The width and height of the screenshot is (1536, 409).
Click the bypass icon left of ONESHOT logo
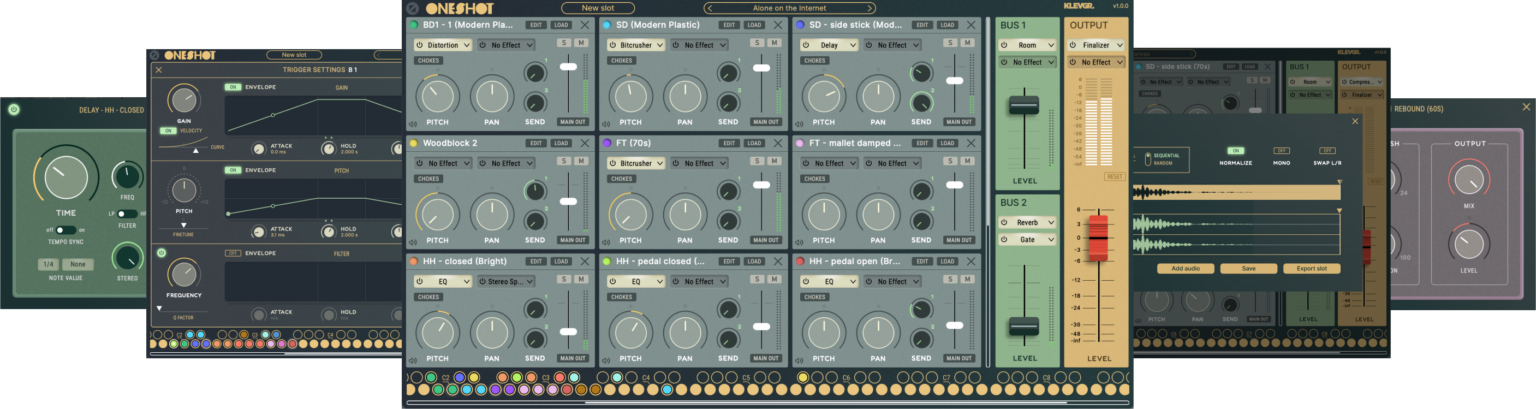[413, 8]
